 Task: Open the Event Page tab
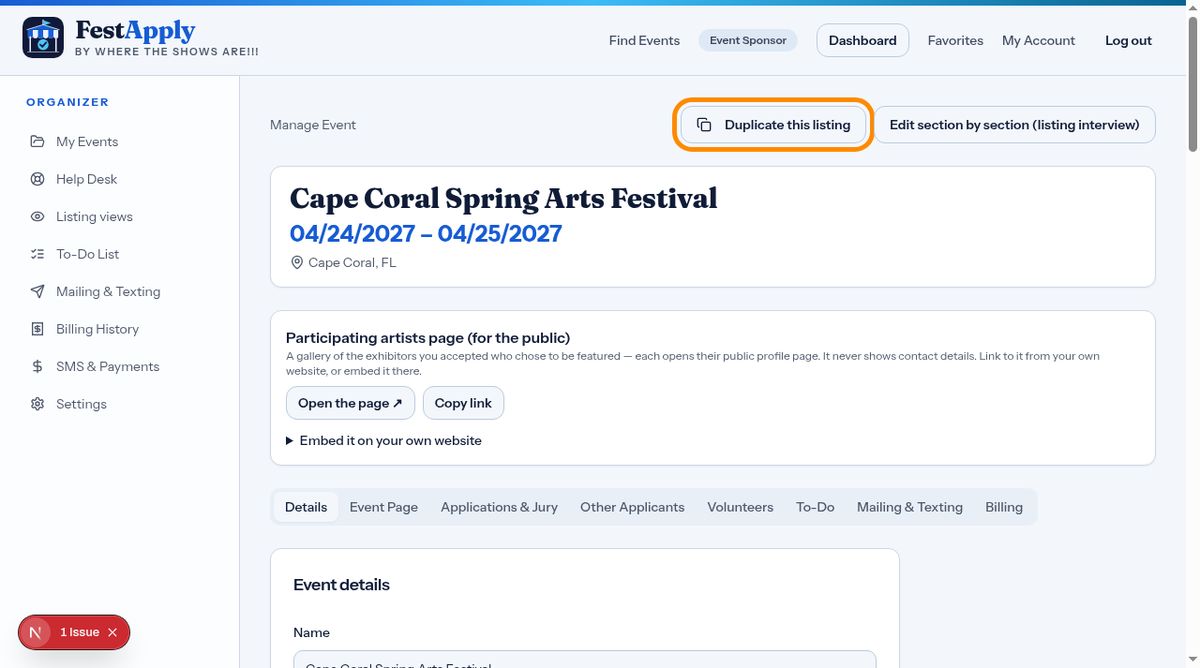click(384, 507)
